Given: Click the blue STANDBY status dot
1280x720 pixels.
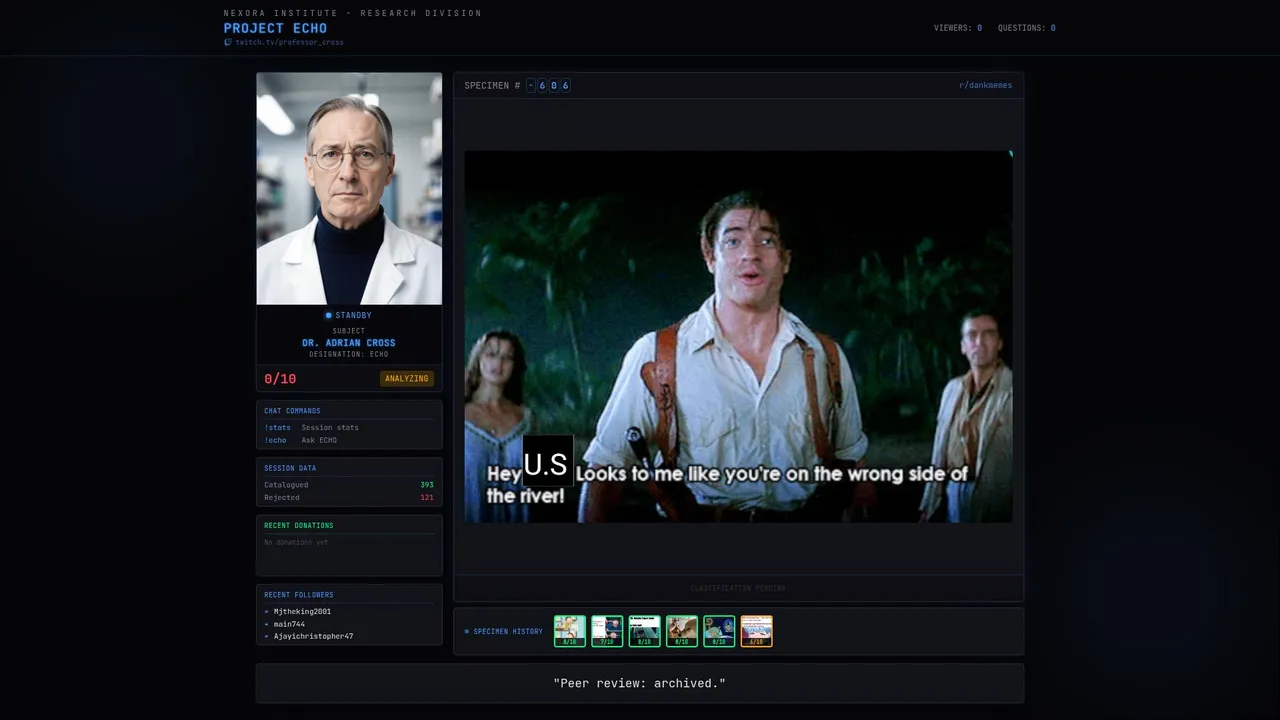Looking at the screenshot, I should [x=328, y=316].
